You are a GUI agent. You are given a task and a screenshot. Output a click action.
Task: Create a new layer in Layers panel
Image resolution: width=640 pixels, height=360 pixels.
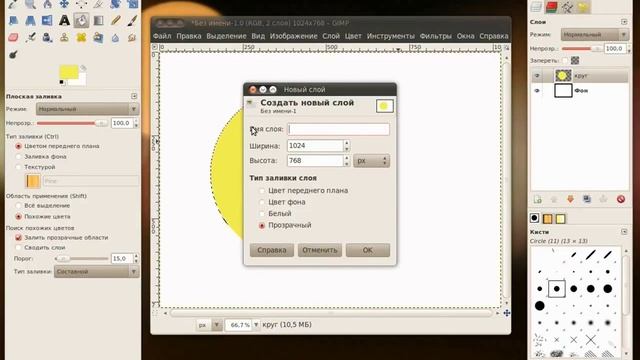pos(537,199)
